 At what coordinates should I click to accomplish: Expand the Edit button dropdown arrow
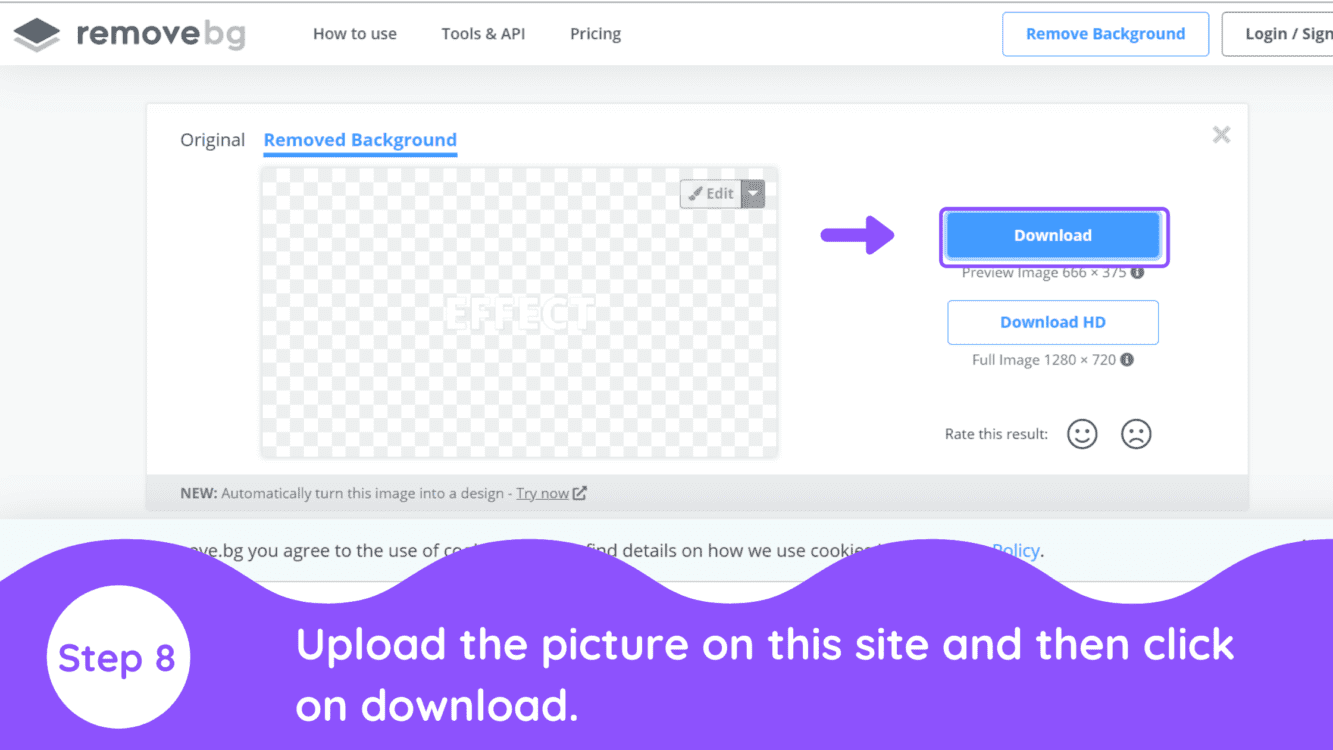click(x=751, y=193)
